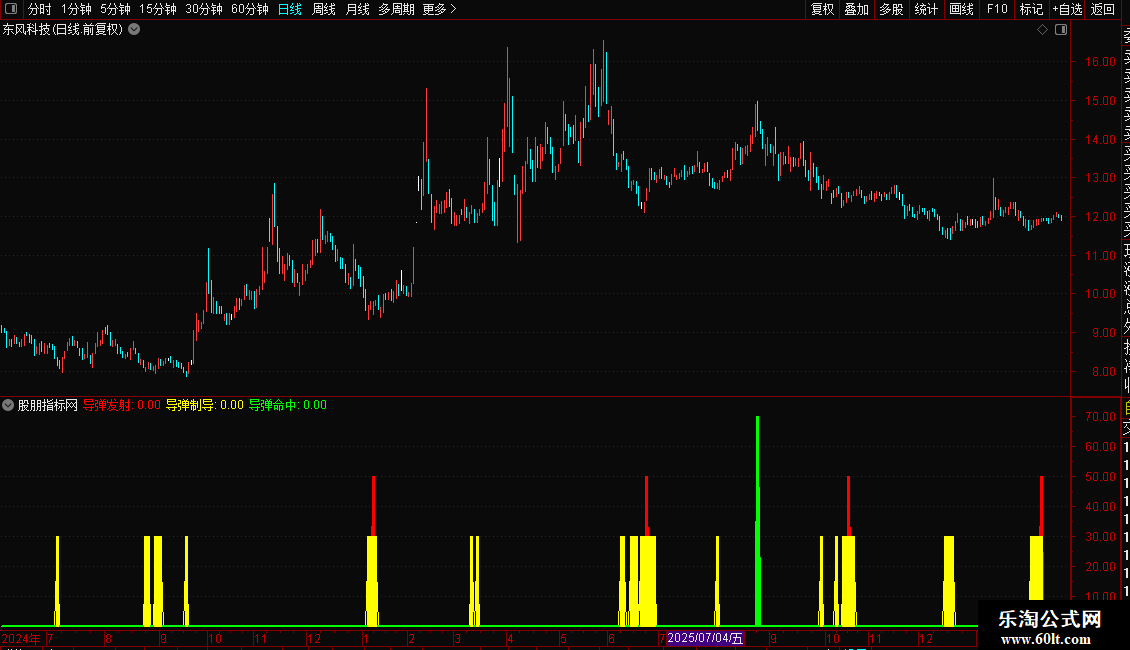Click the 叠加 overlay button
1130x650 pixels.
point(857,9)
